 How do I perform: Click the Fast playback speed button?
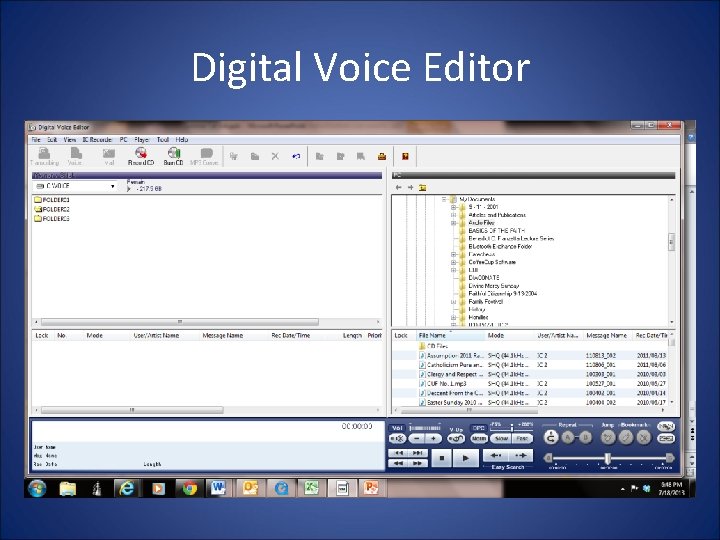[x=523, y=439]
